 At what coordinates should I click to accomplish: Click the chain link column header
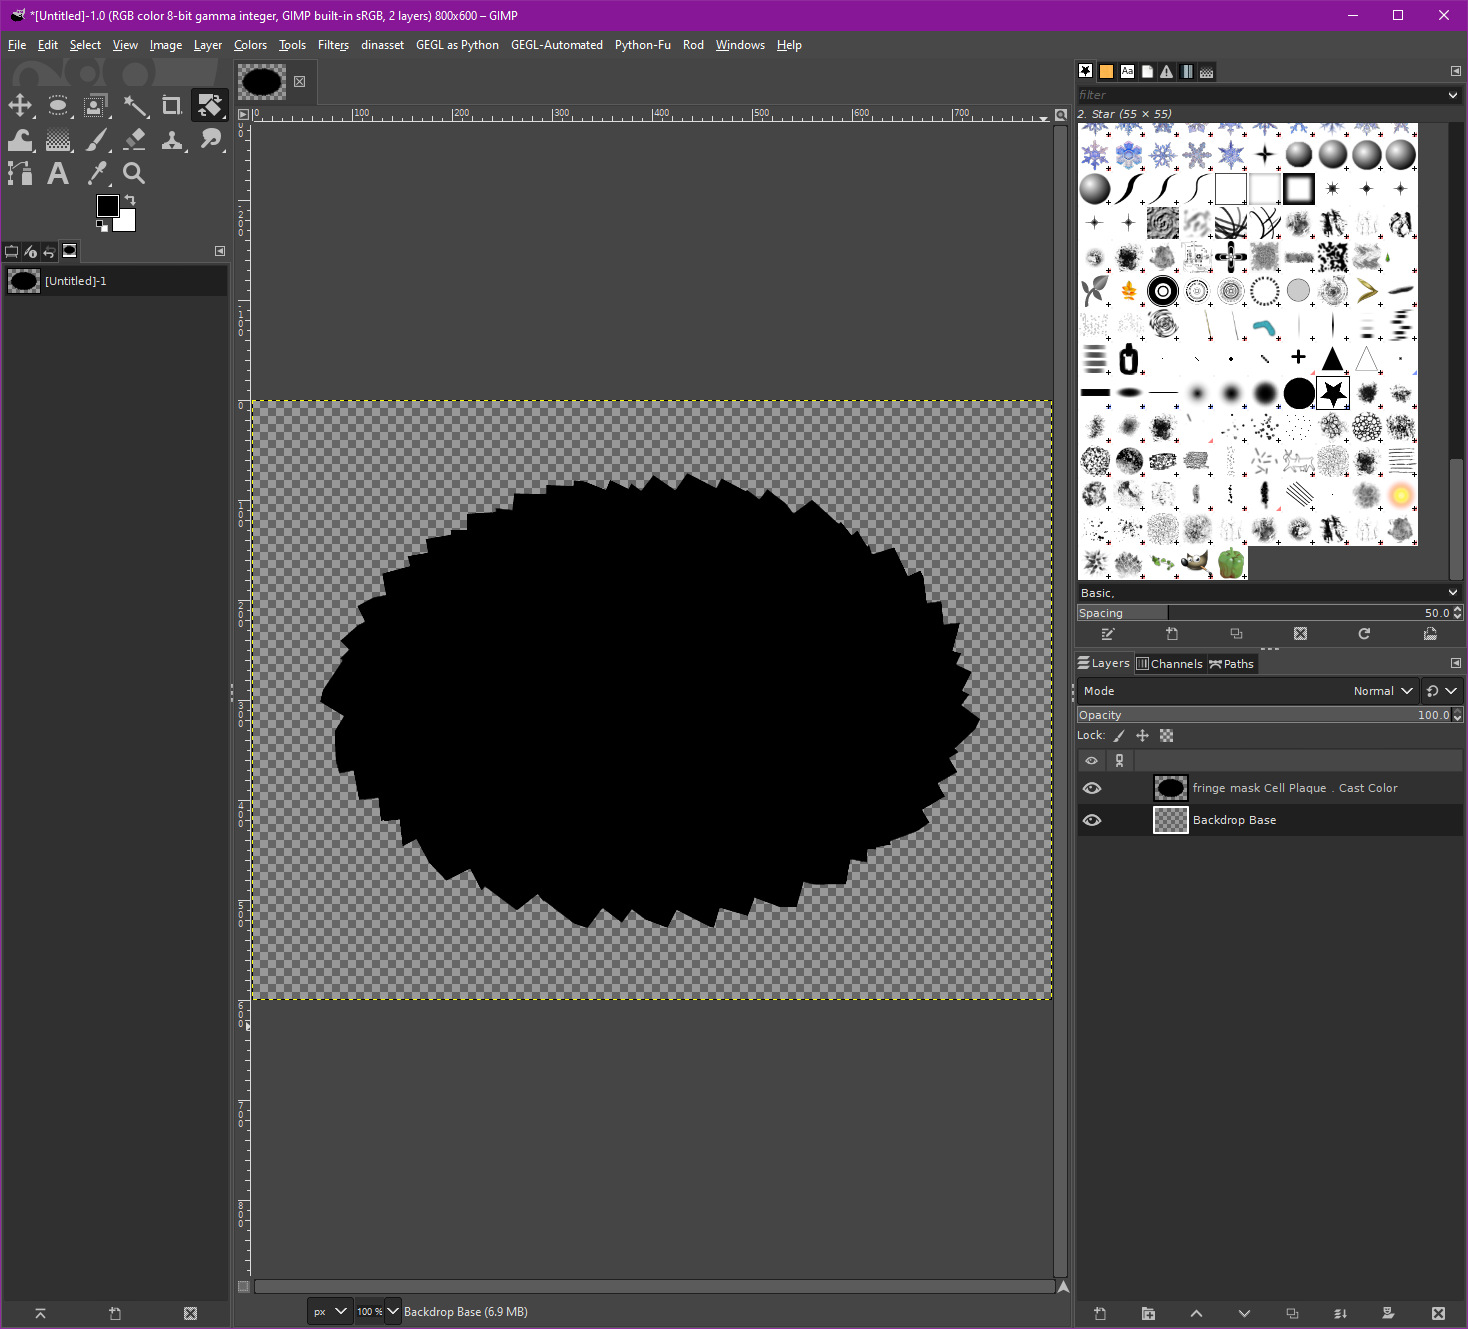click(x=1120, y=761)
